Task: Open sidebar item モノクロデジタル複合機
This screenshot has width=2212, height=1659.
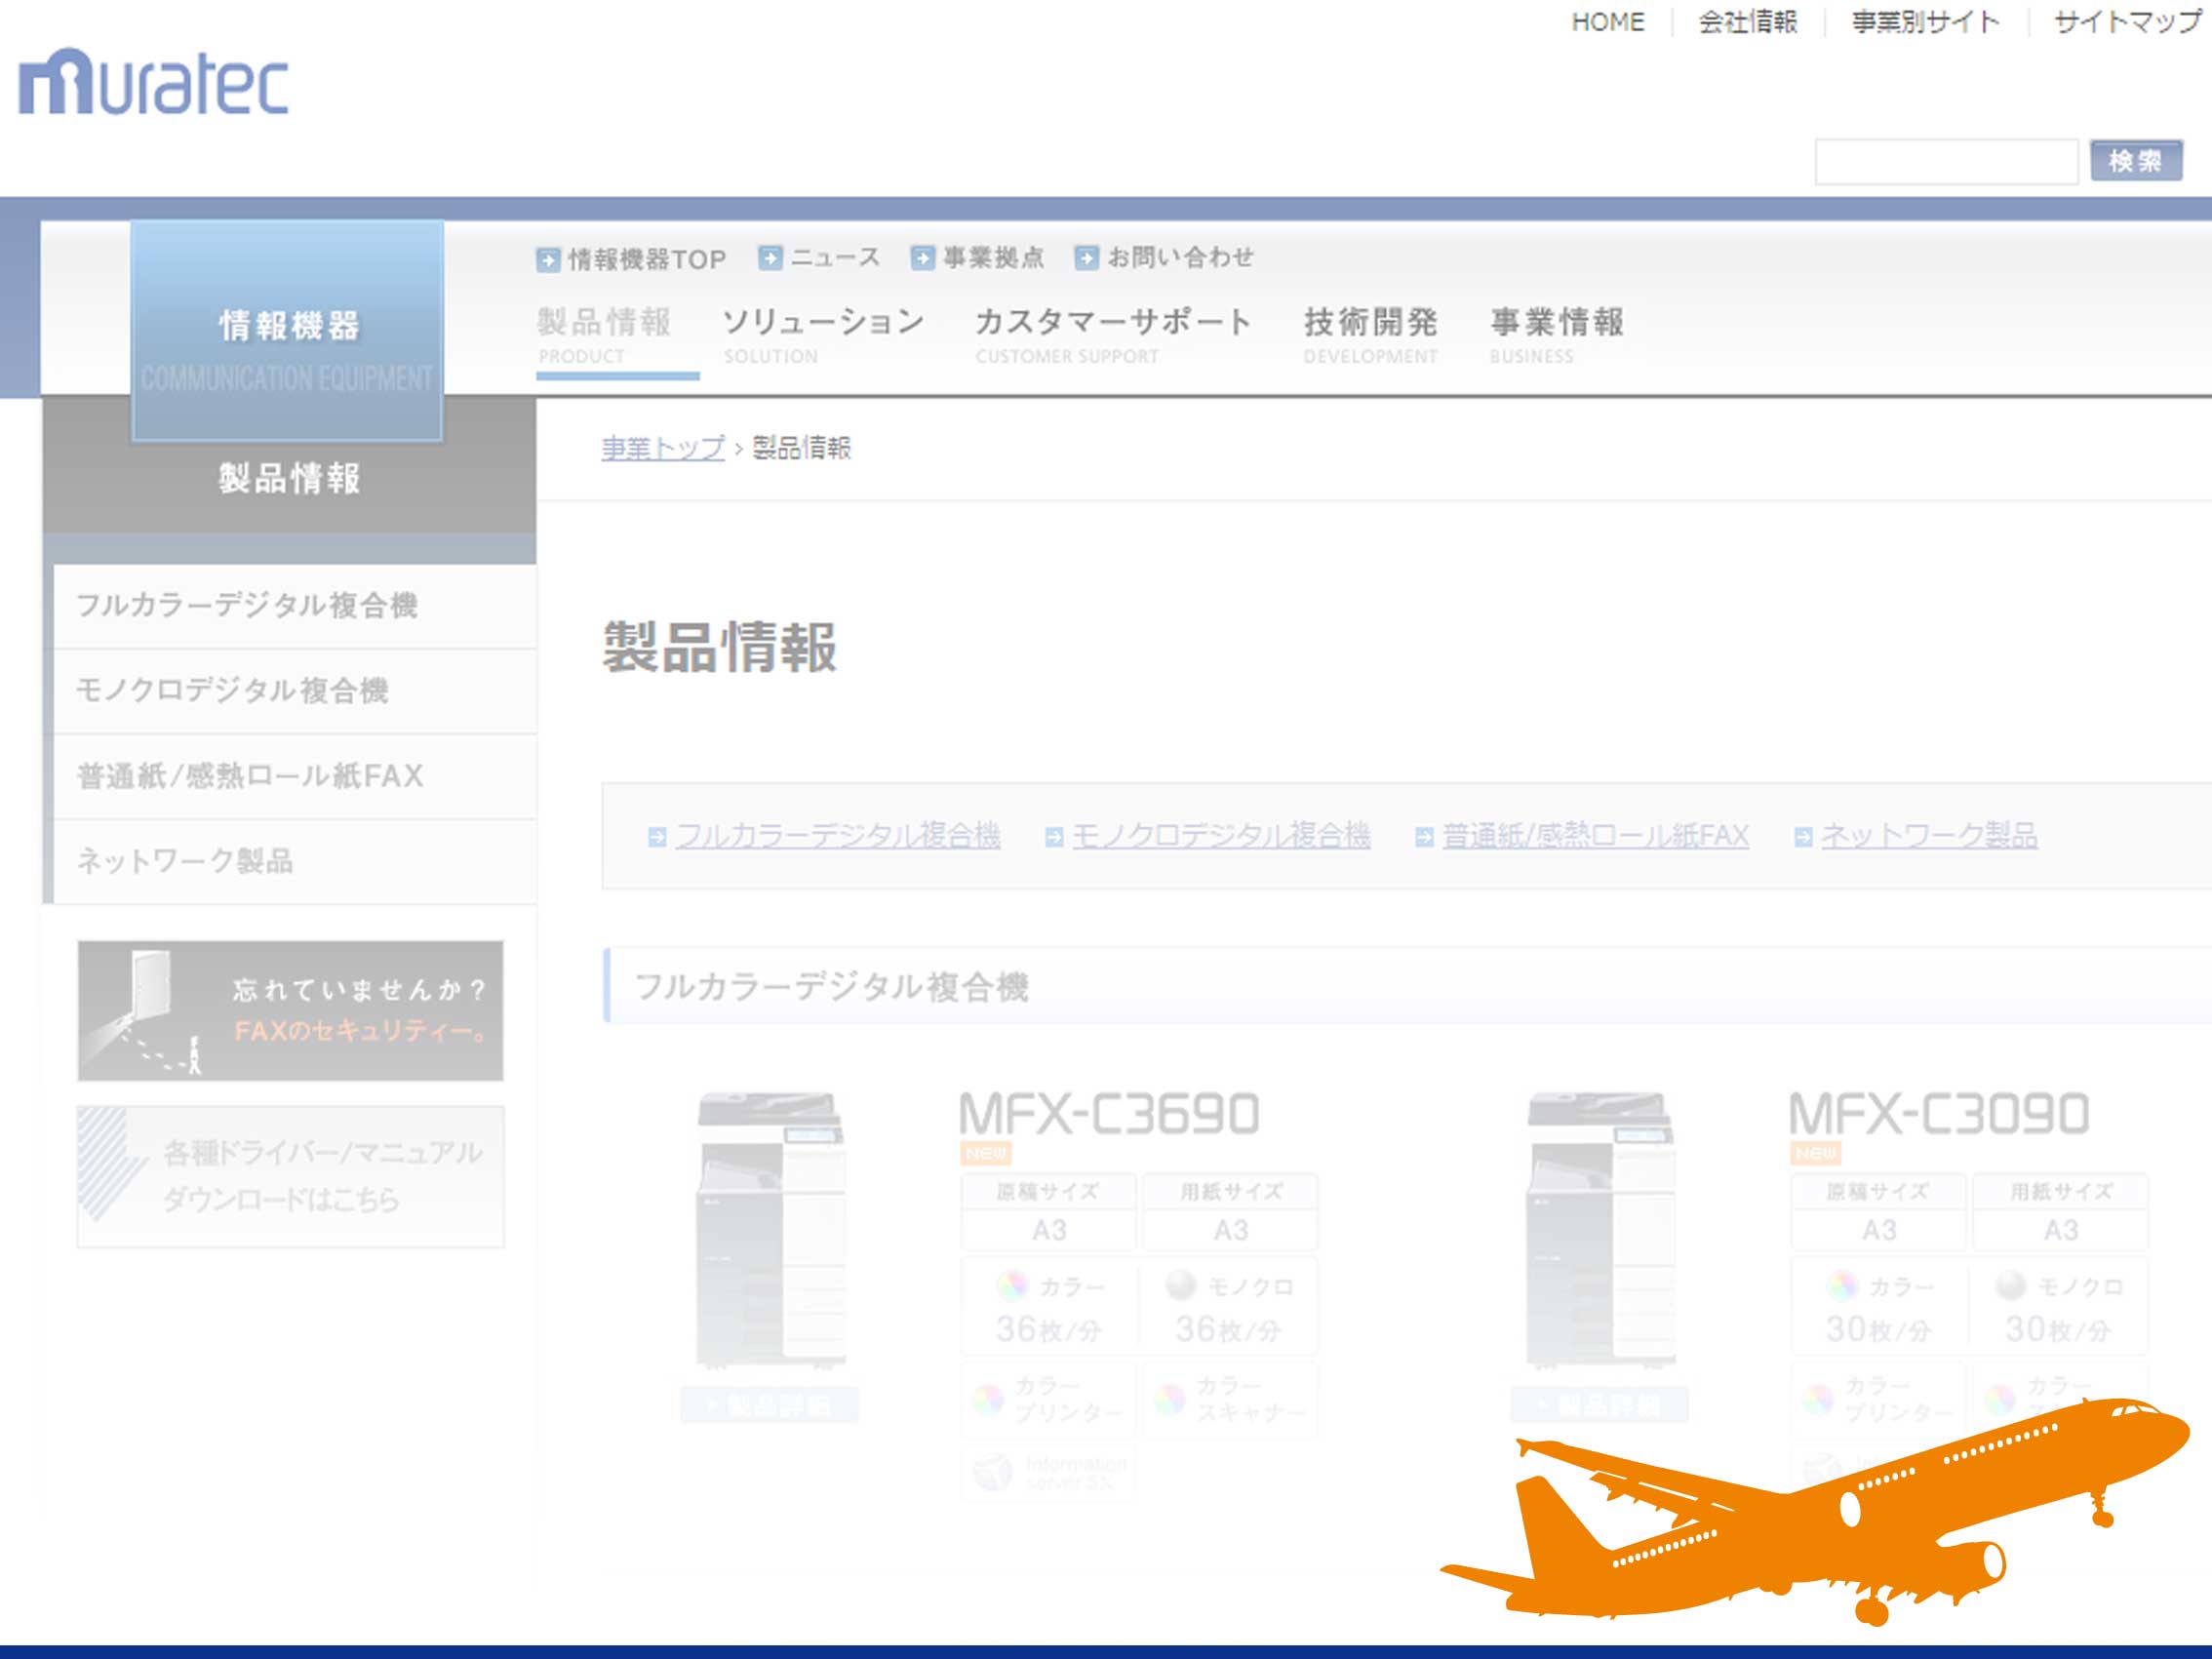Action: (x=294, y=691)
